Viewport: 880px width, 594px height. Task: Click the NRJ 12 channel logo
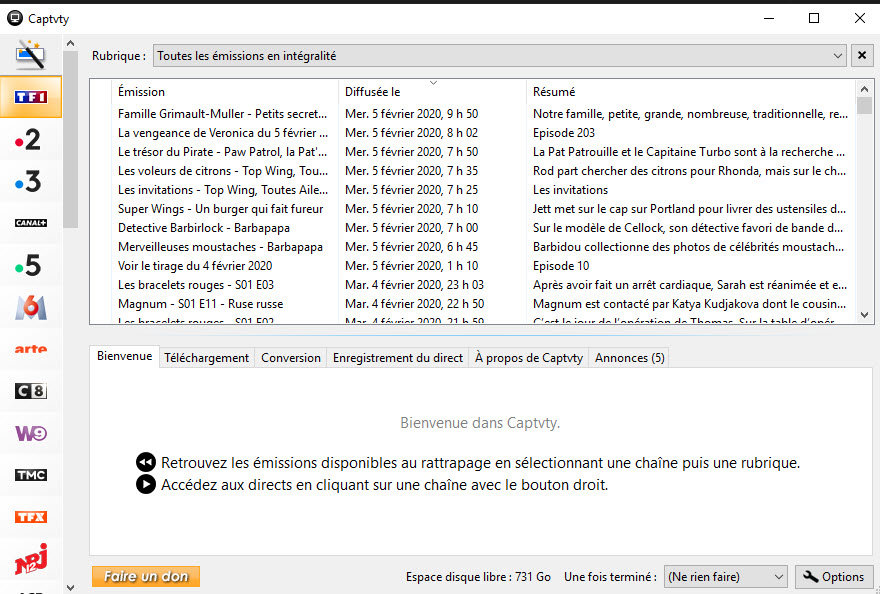(31, 559)
